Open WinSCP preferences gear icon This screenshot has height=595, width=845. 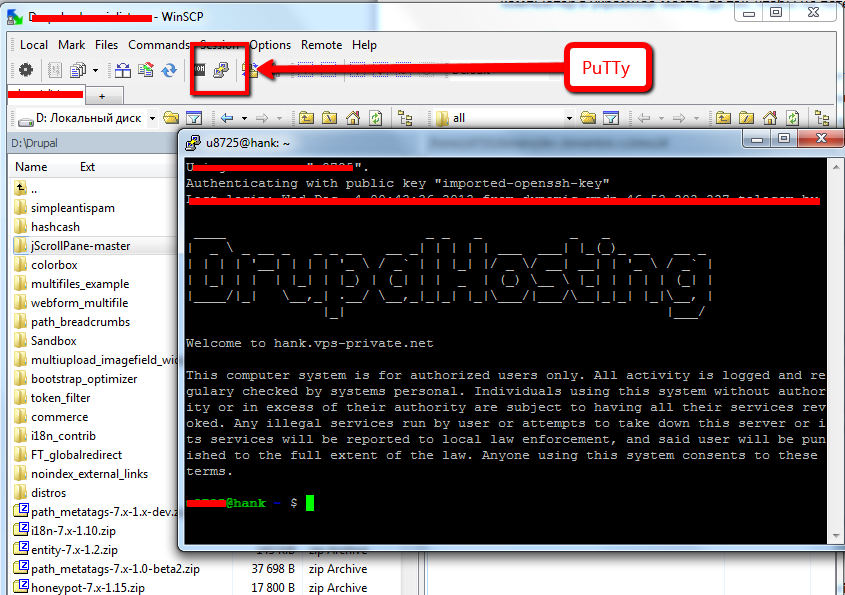(x=26, y=70)
